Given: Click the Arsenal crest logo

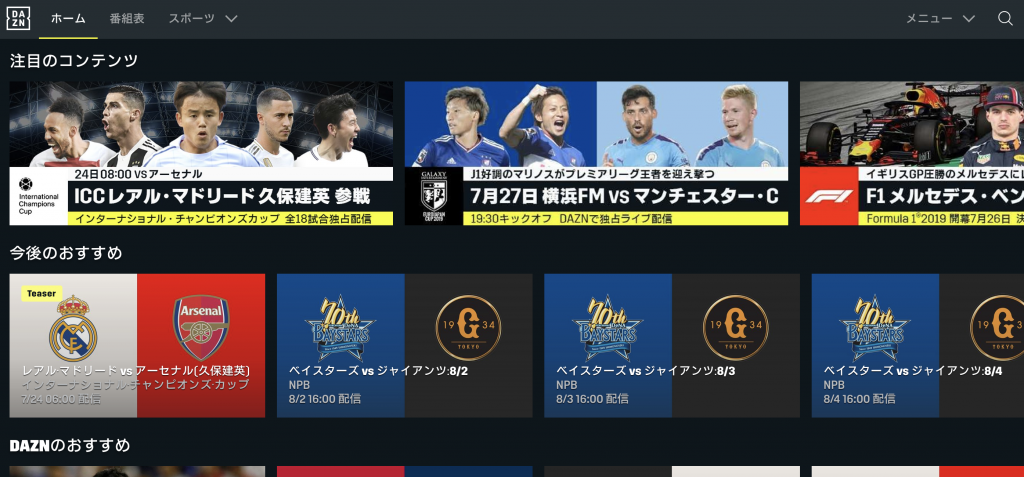Looking at the screenshot, I should (x=201, y=328).
